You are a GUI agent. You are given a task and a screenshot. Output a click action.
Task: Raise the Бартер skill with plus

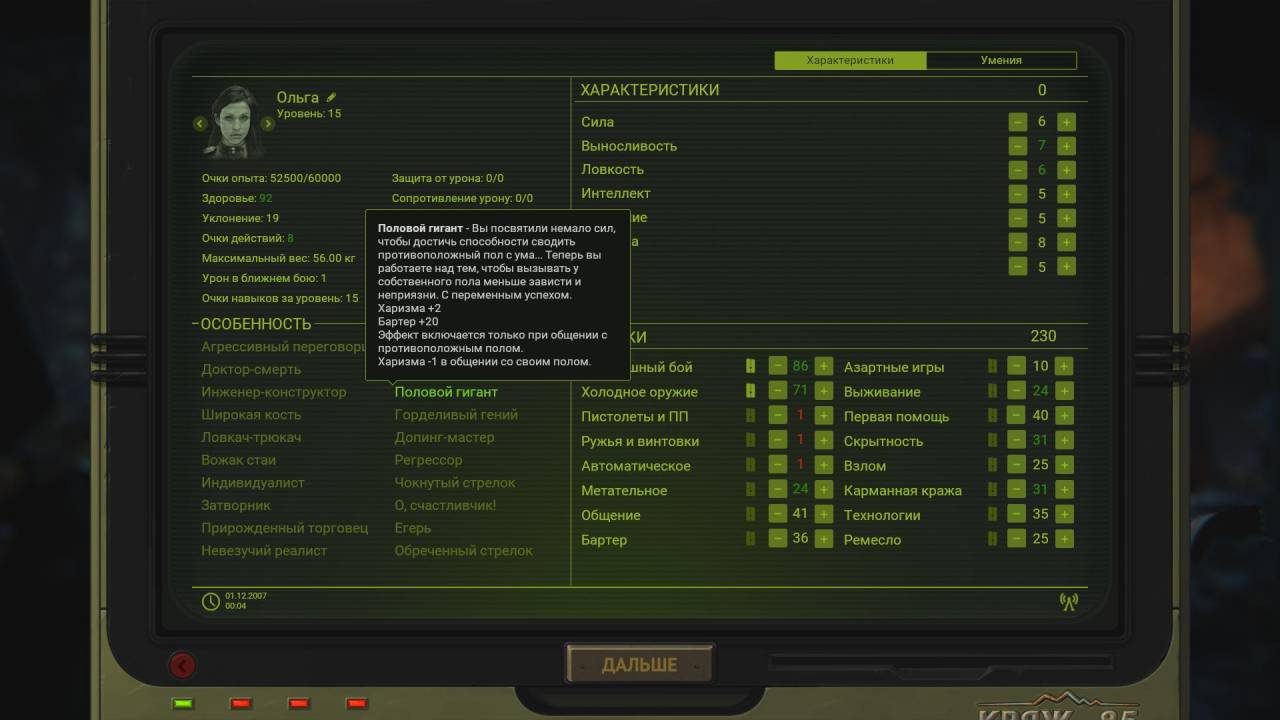(823, 539)
